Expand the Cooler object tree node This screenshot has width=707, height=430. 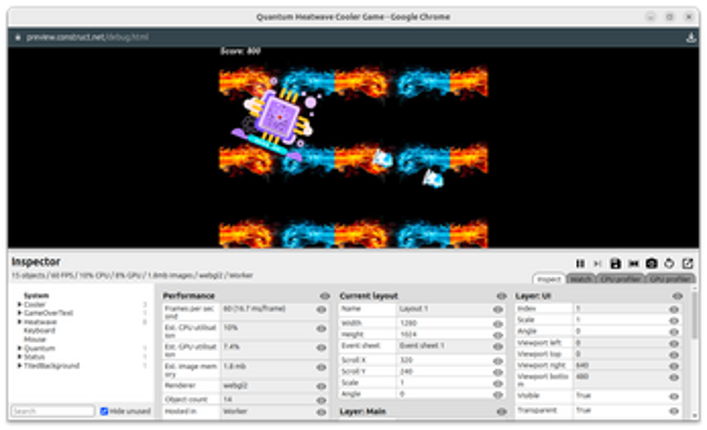click(19, 305)
